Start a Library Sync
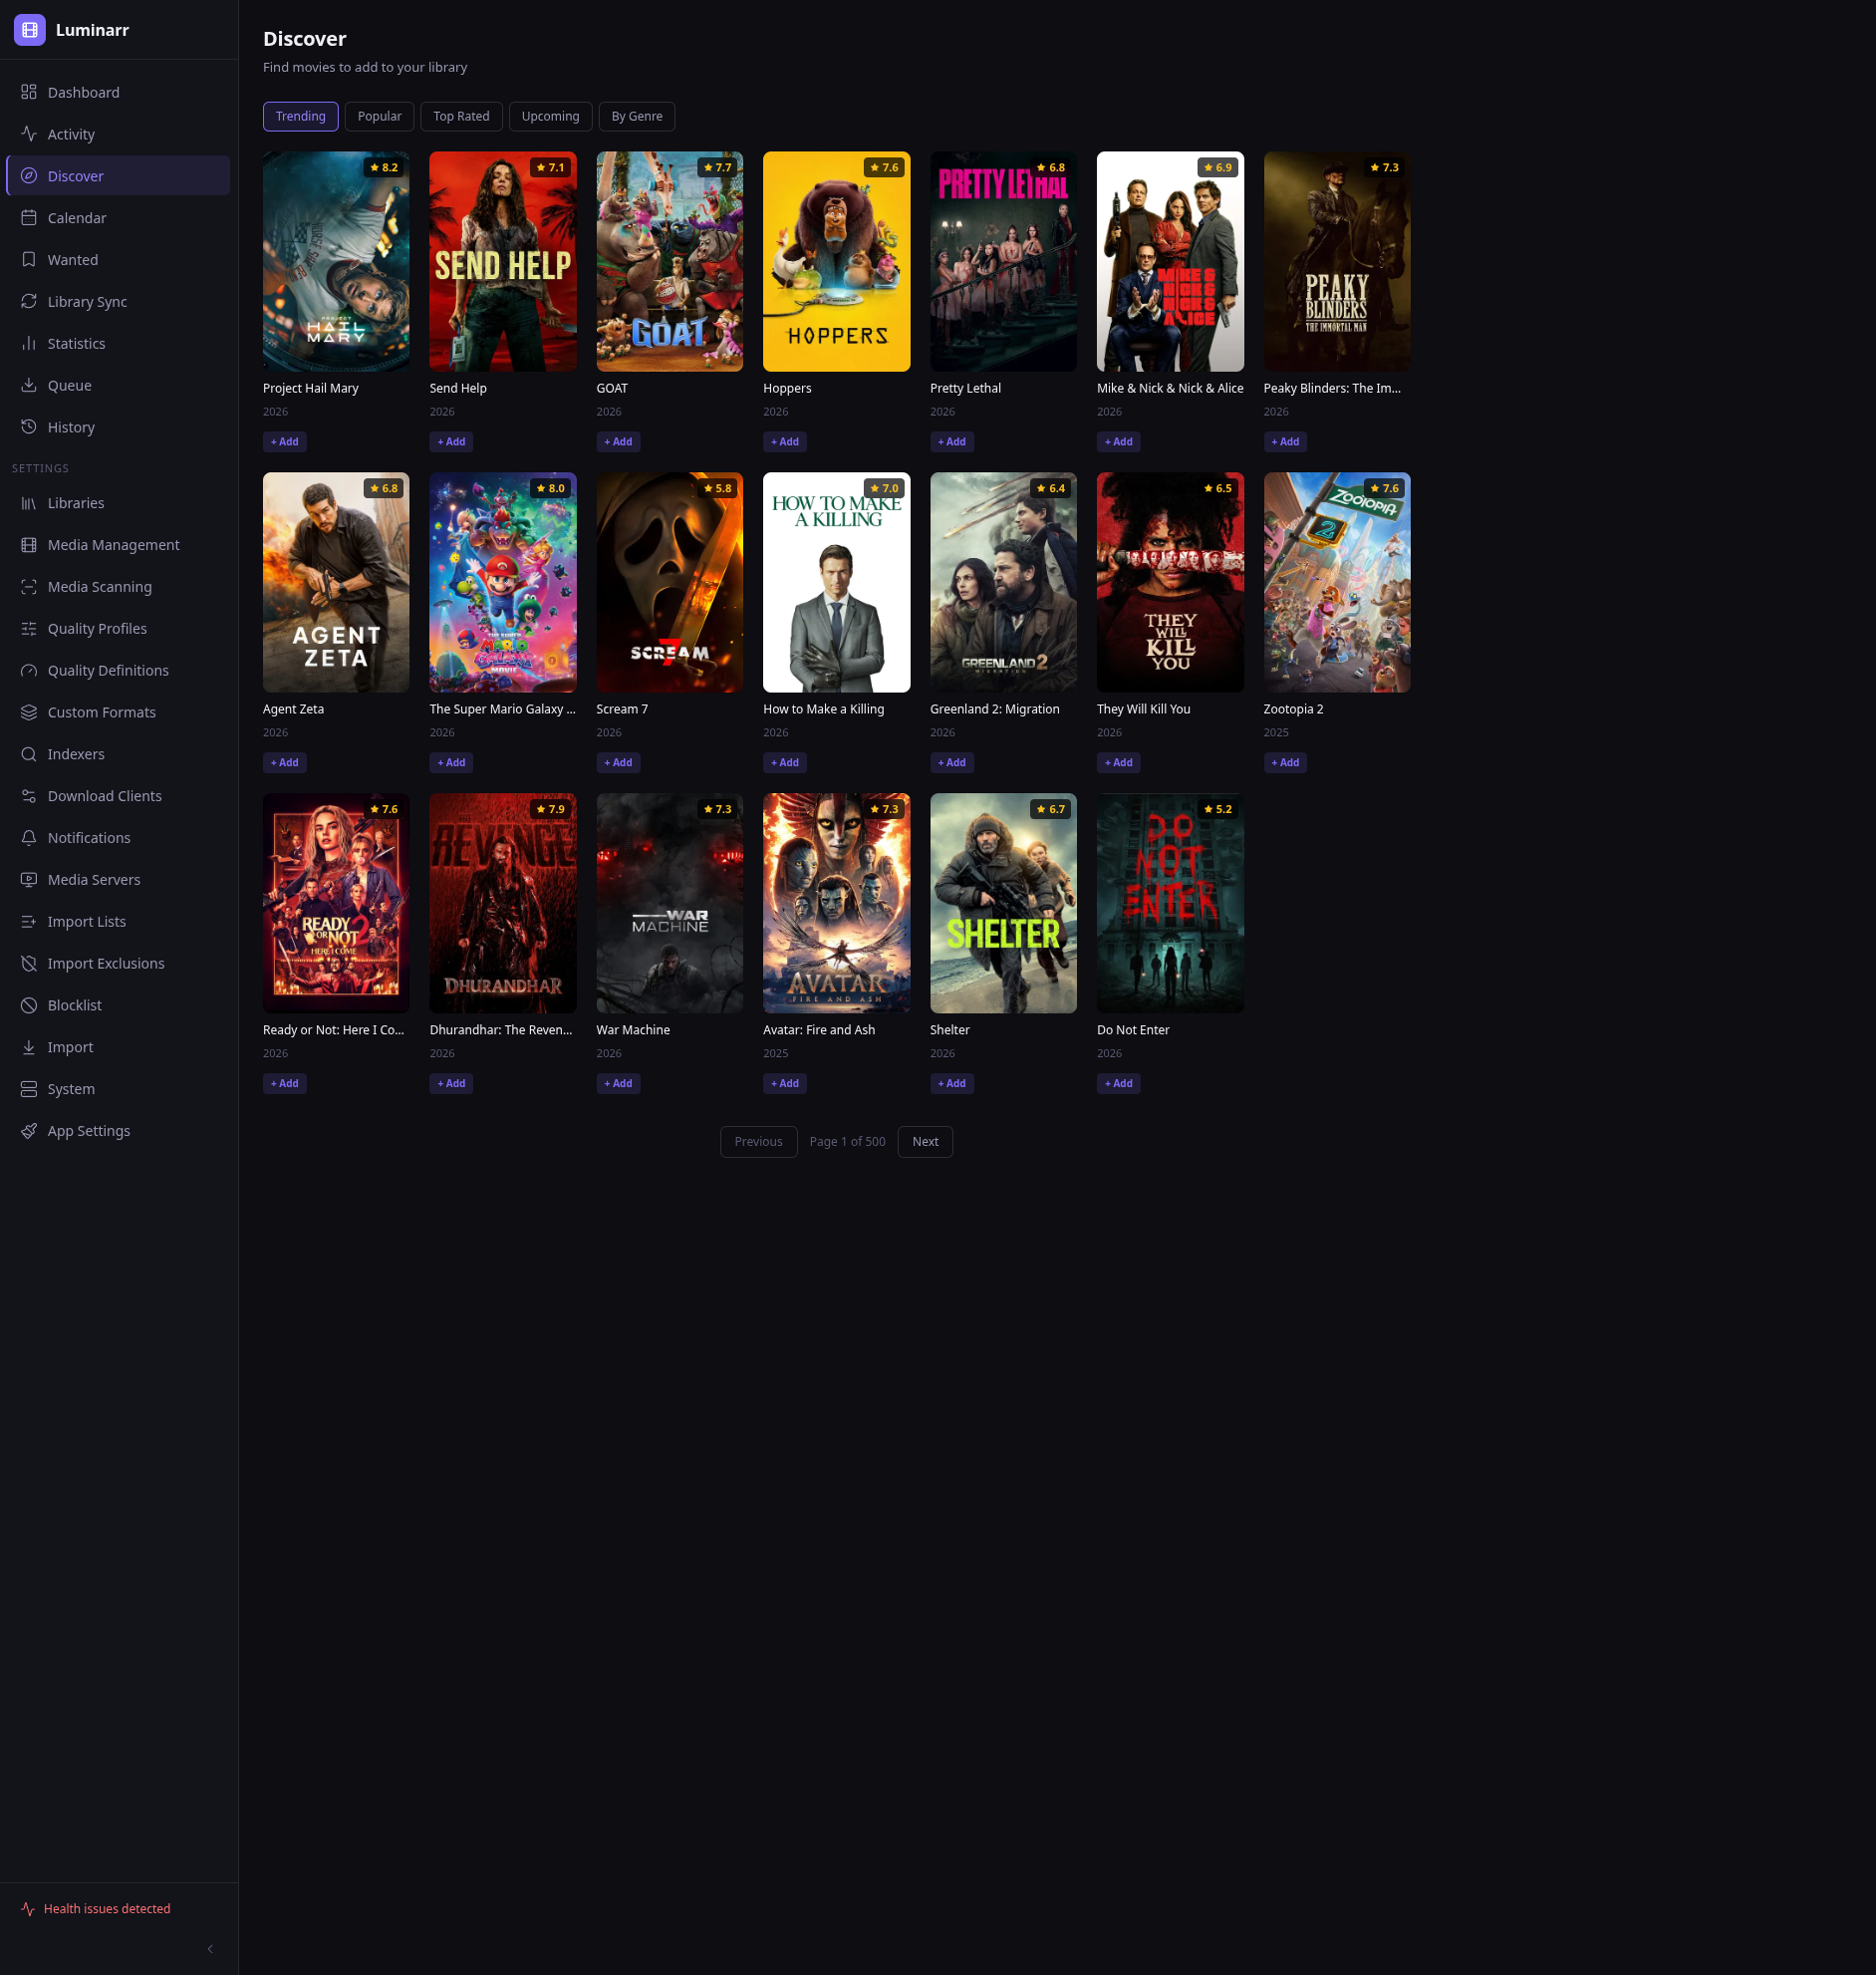Image resolution: width=1876 pixels, height=1975 pixels. coord(86,301)
